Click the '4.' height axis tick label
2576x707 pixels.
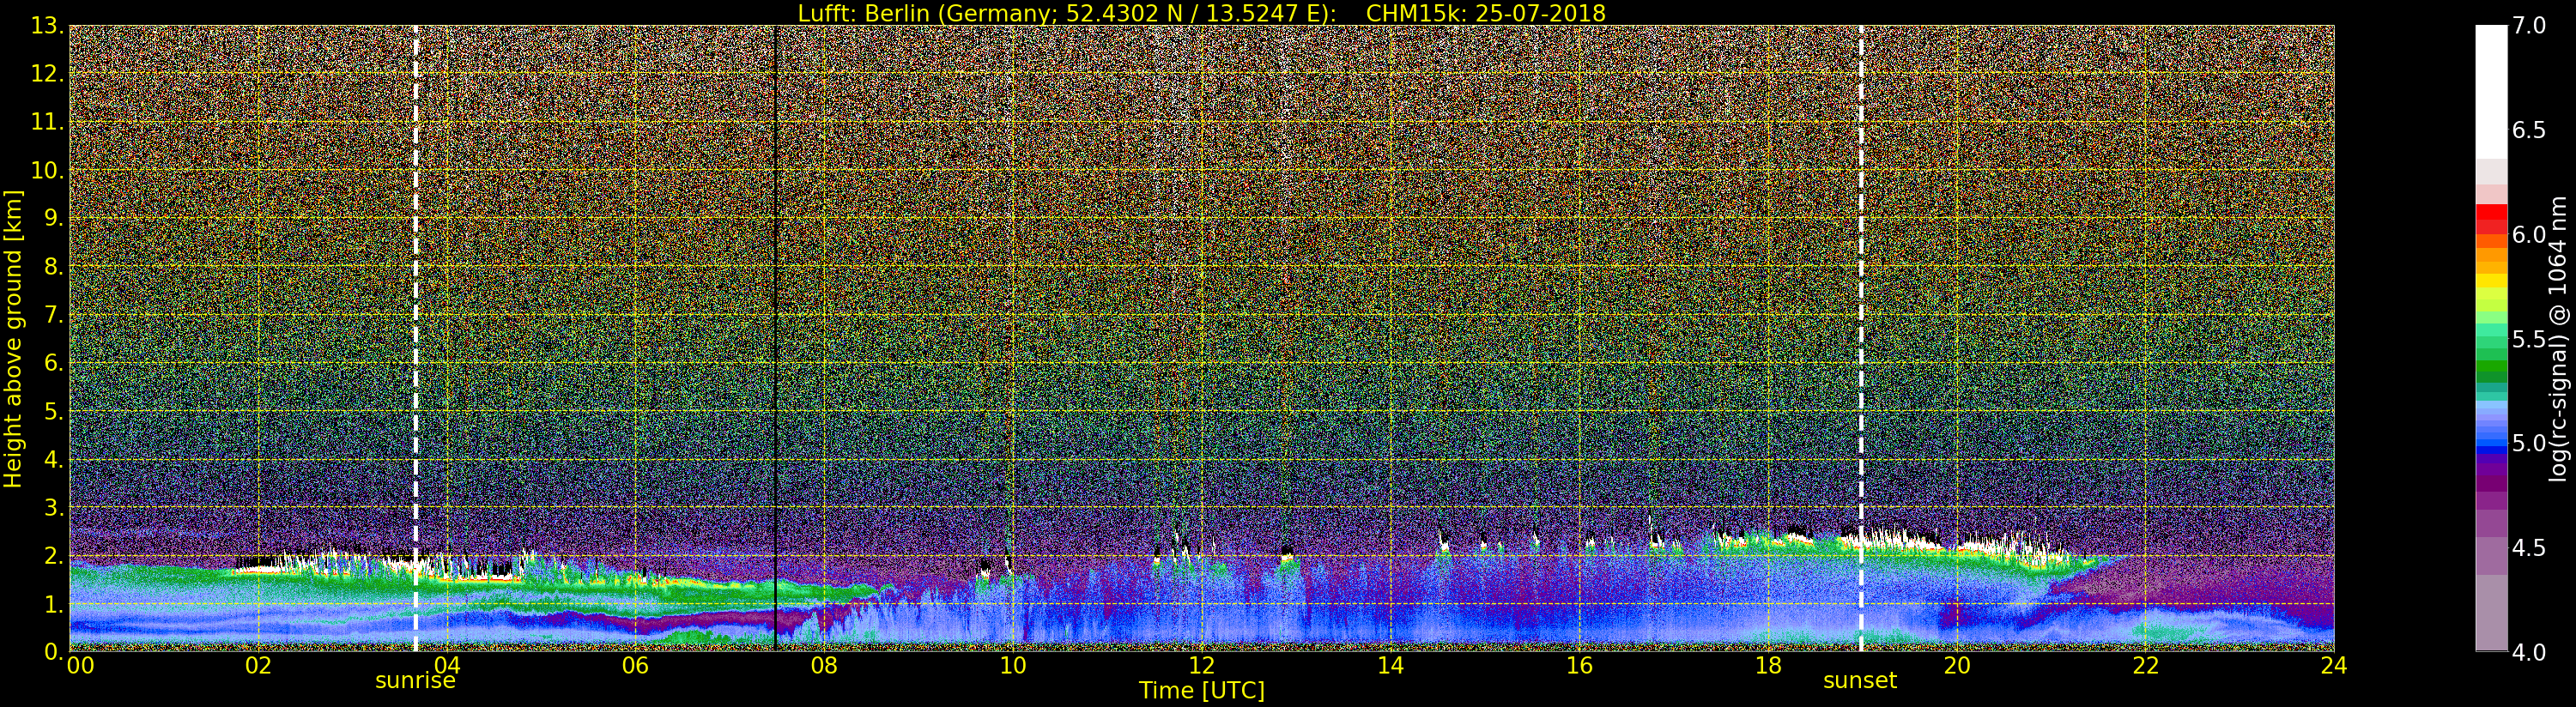pyautogui.click(x=54, y=459)
